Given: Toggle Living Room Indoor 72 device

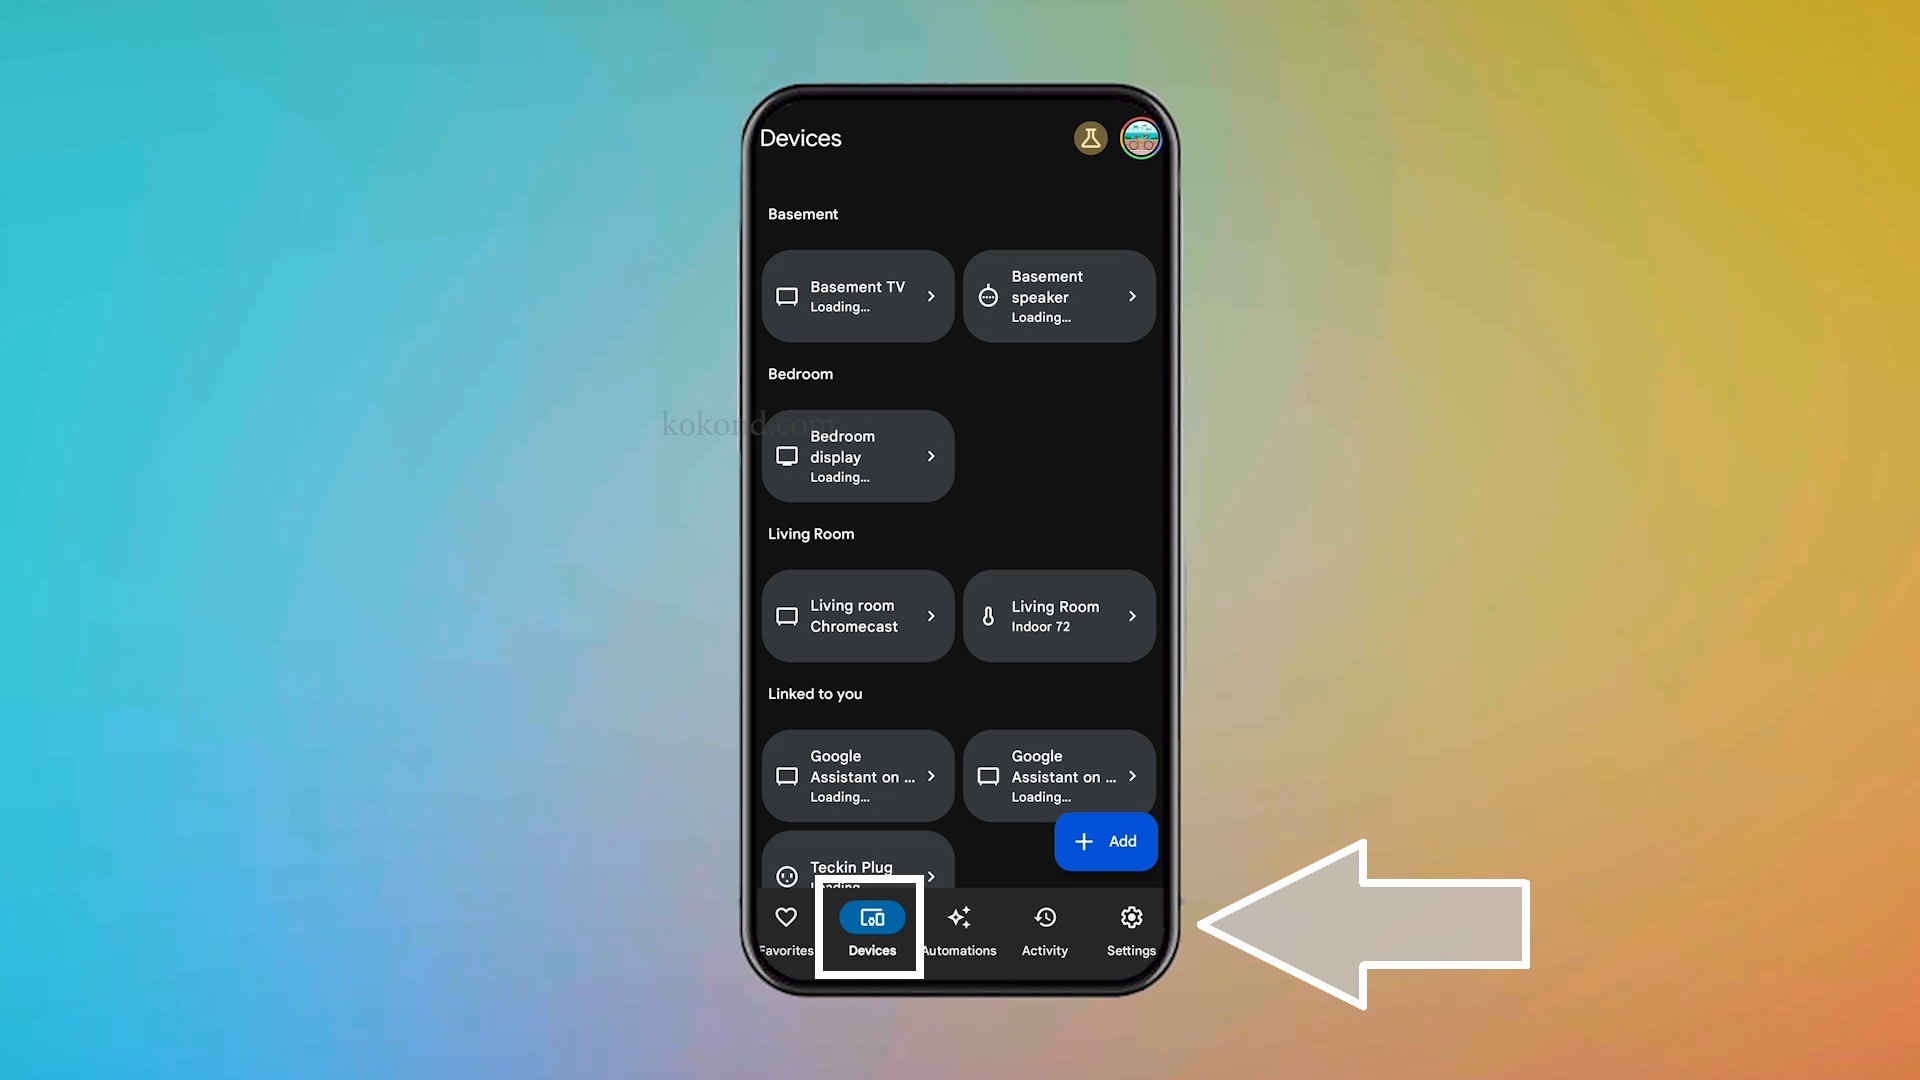Looking at the screenshot, I should [1060, 616].
